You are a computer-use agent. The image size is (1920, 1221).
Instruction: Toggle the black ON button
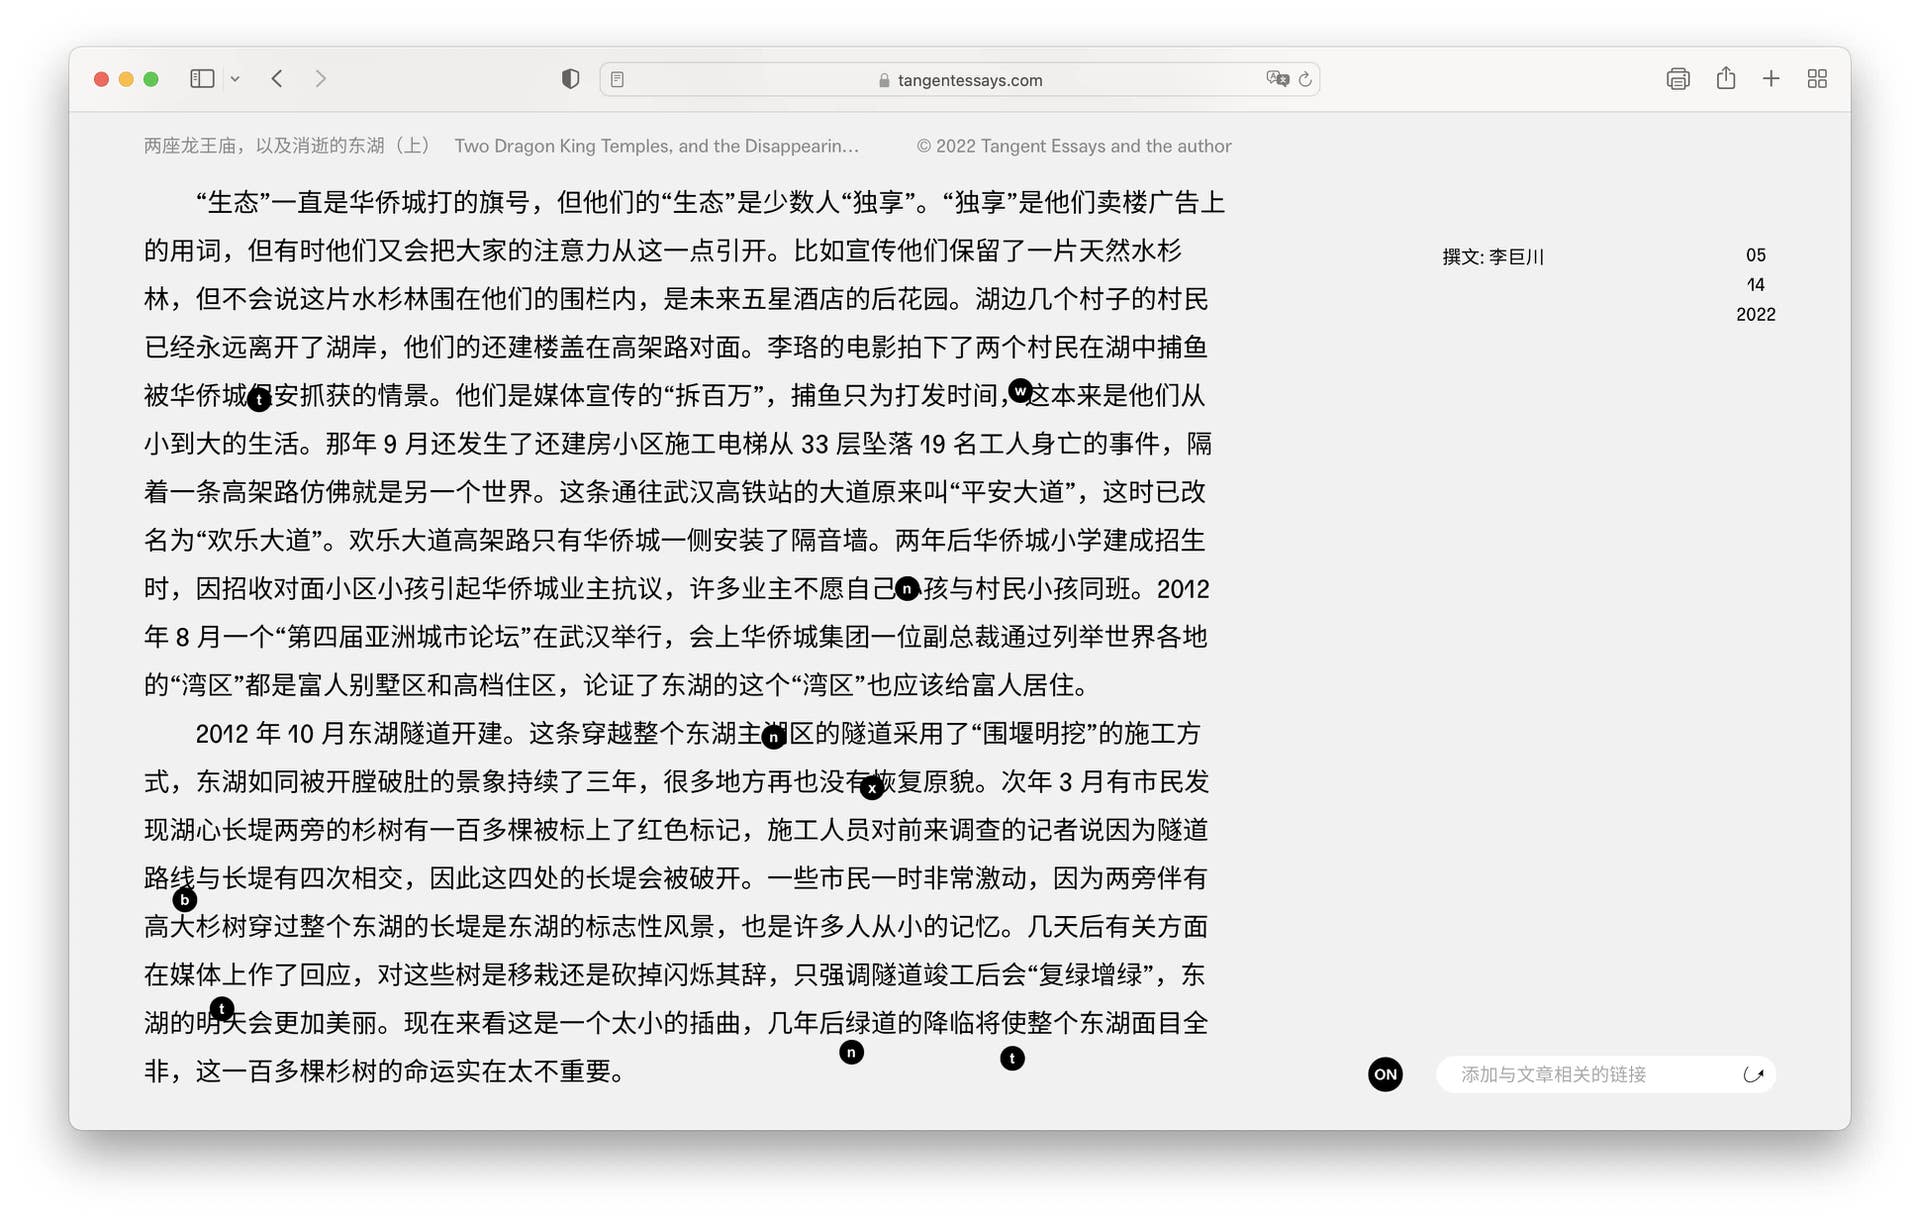(1385, 1074)
